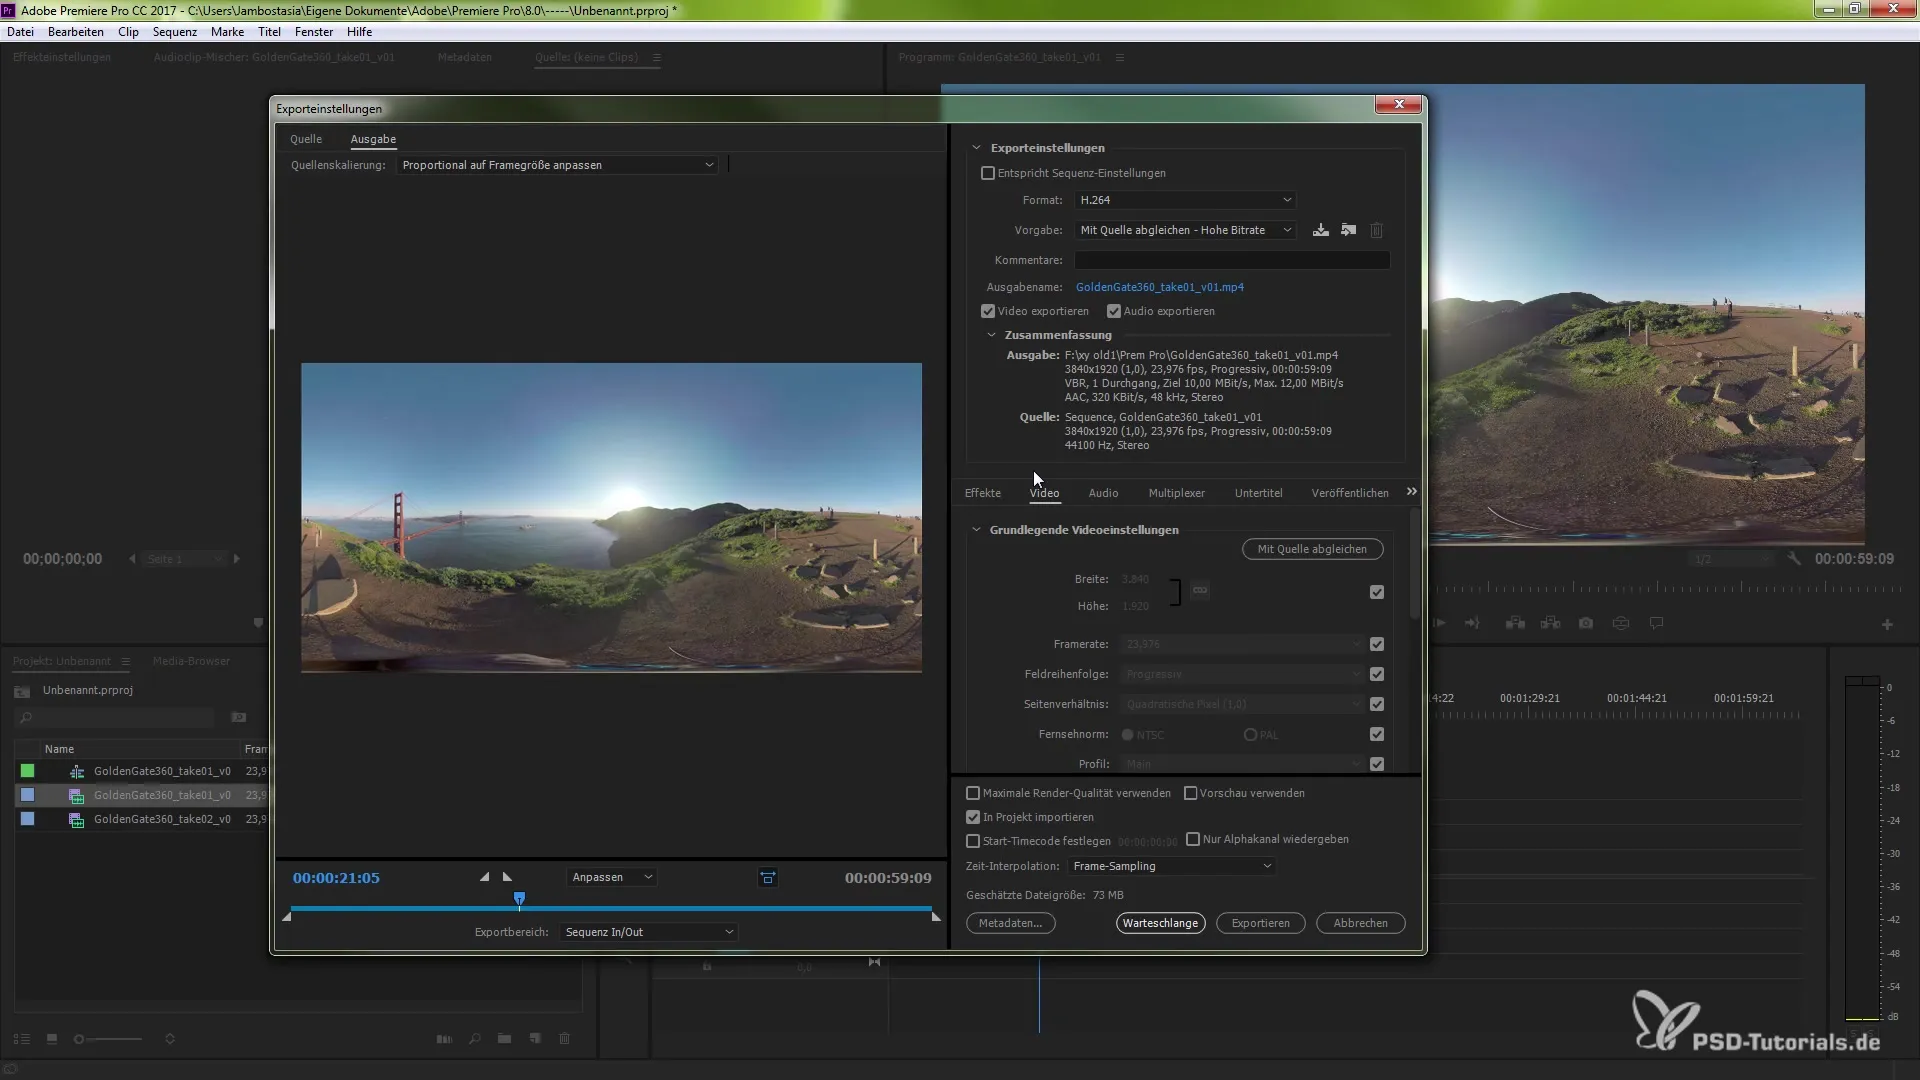Open the Vorgabe preset dropdown
1920x1080 pixels.
(1185, 230)
